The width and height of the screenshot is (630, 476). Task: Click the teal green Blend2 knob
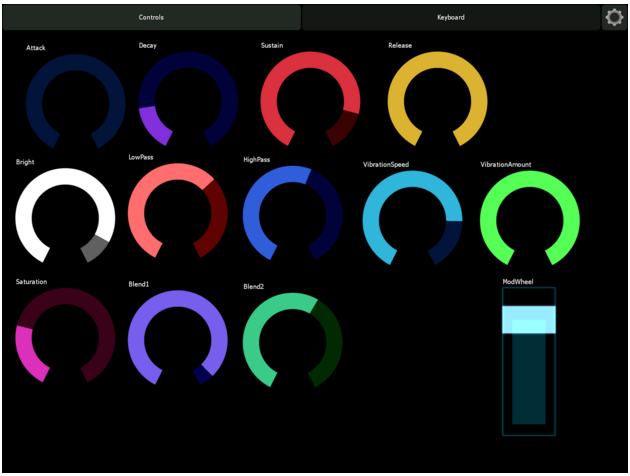click(292, 340)
